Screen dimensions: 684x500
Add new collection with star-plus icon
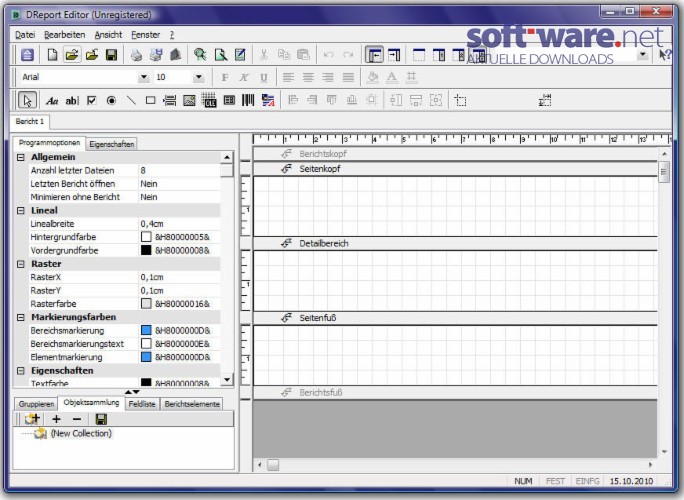pyautogui.click(x=32, y=419)
